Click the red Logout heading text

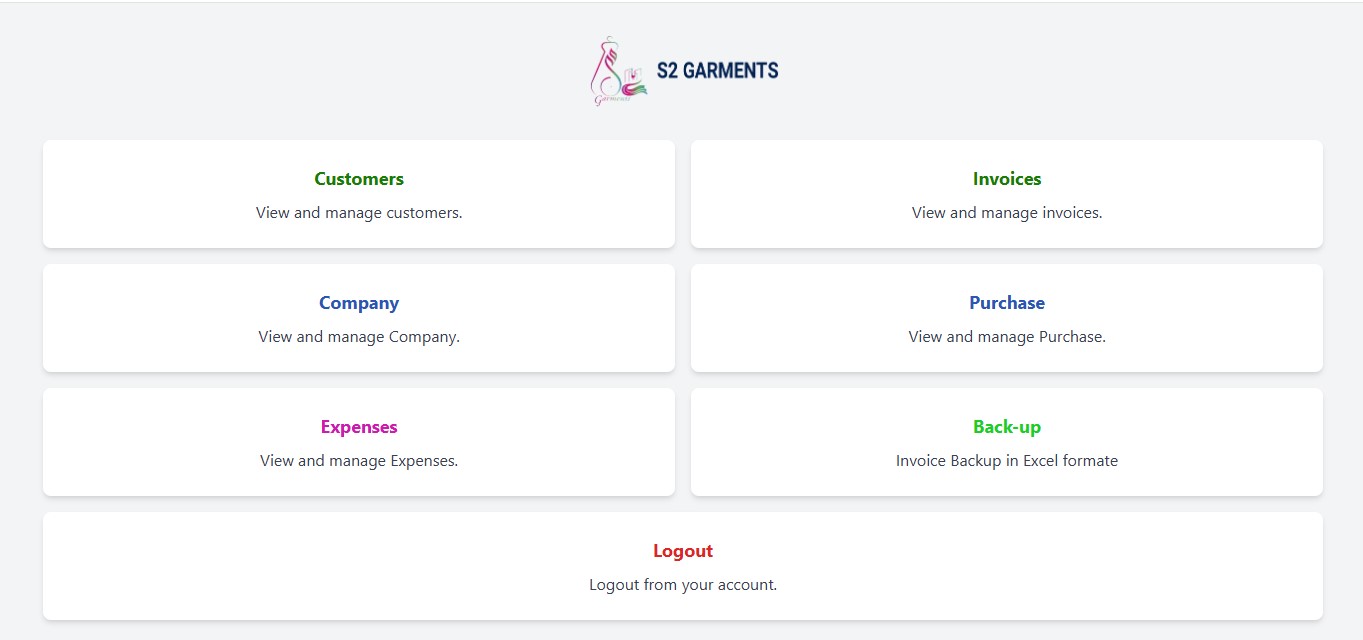(682, 551)
